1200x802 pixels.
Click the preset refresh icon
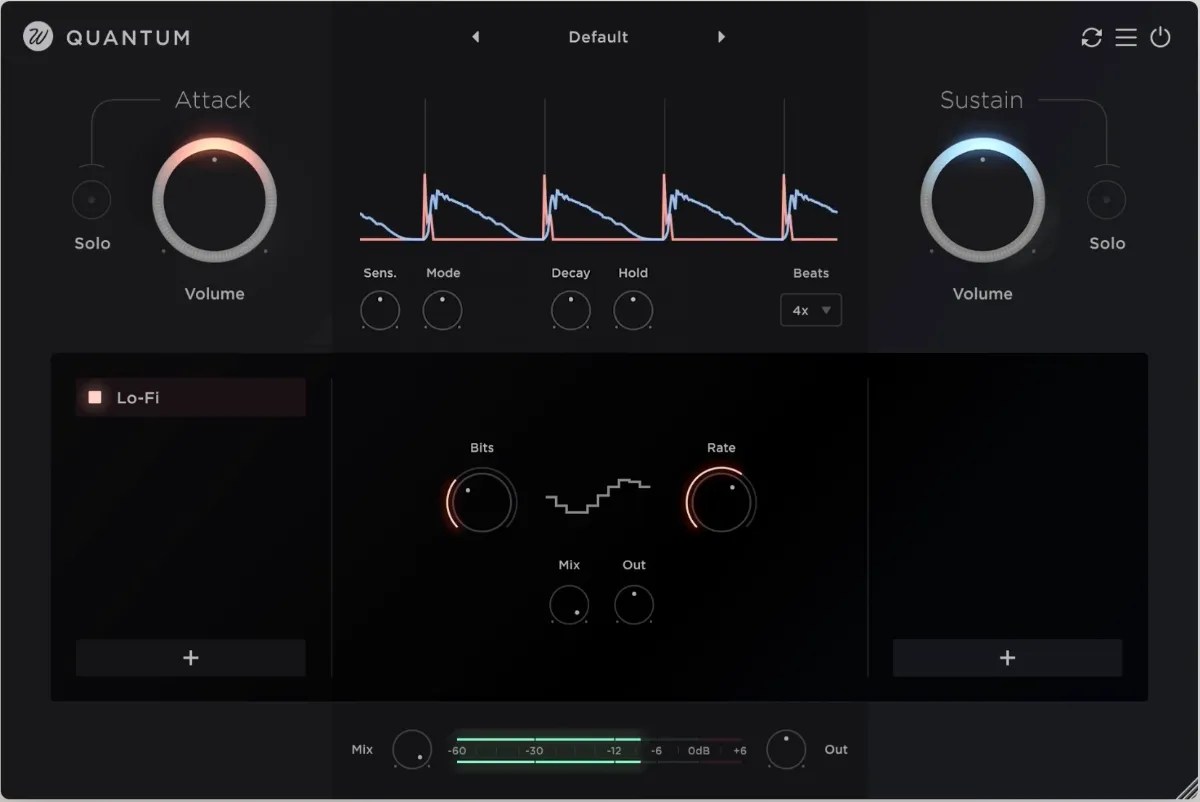1092,37
